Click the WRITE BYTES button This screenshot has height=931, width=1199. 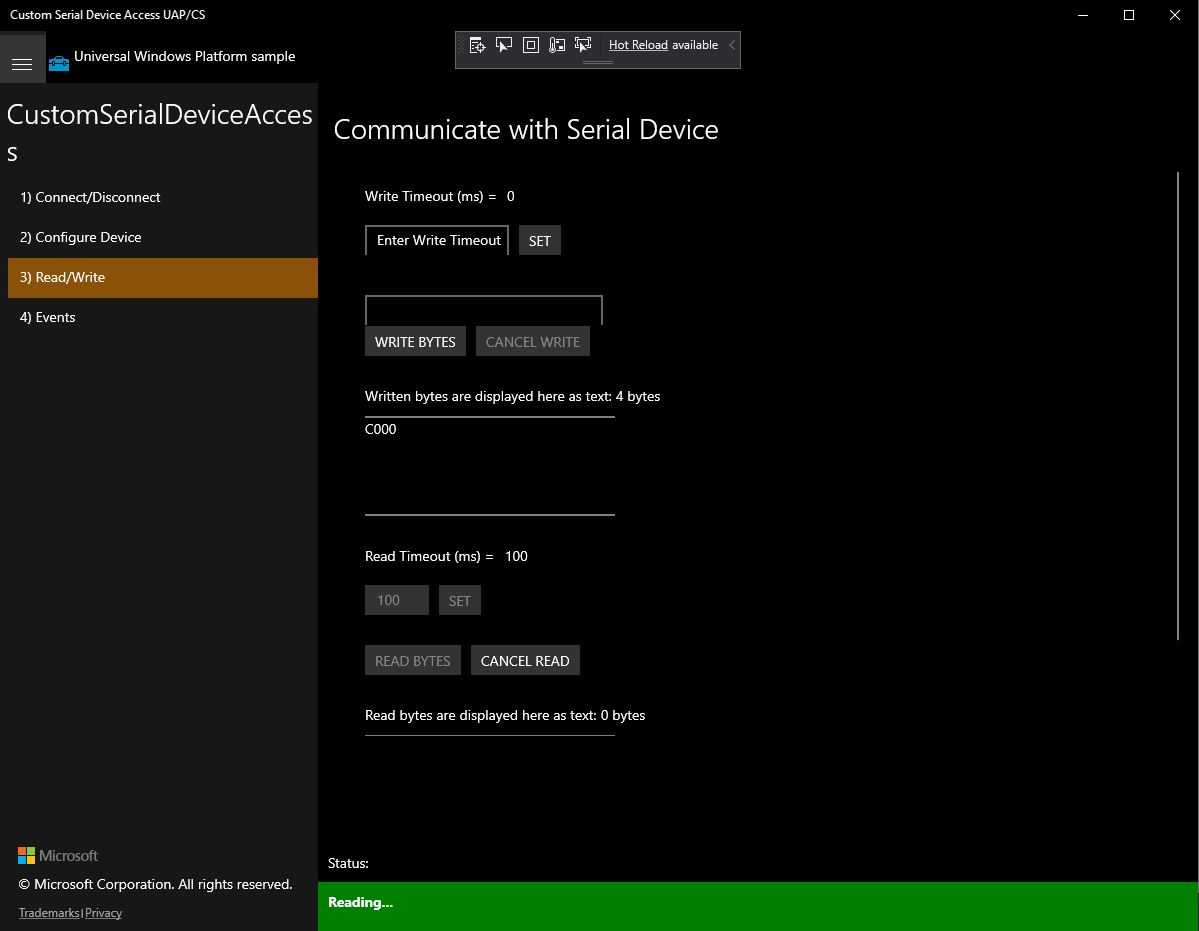coord(415,341)
